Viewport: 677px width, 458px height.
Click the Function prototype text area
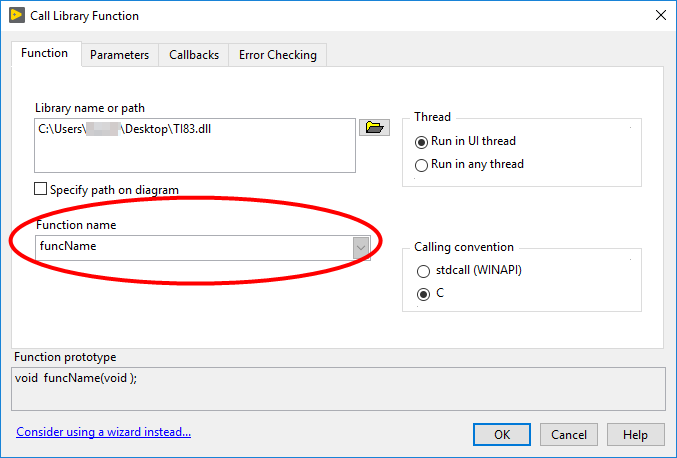(338, 389)
